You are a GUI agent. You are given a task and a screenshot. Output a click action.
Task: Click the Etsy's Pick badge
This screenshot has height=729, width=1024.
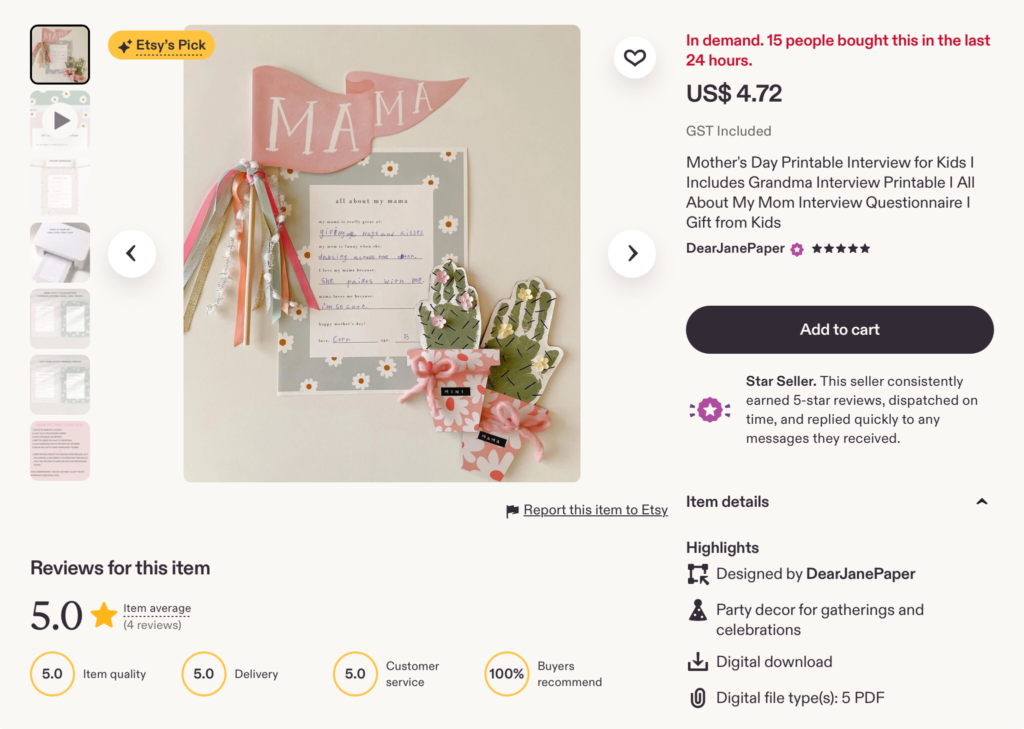point(161,45)
